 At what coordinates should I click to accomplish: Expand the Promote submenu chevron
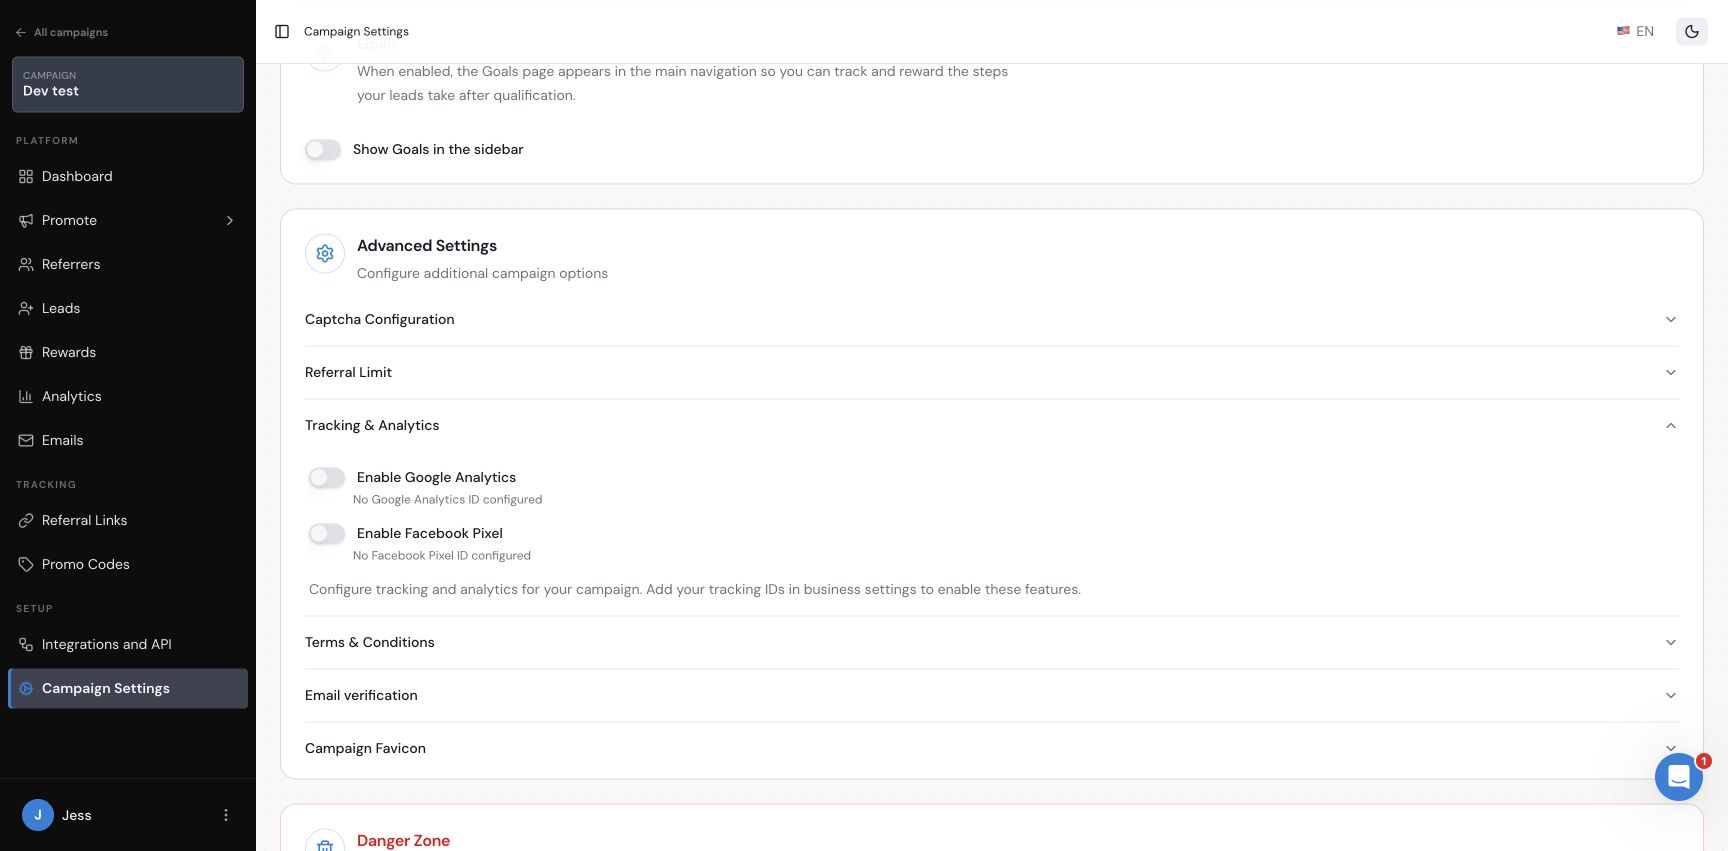230,220
